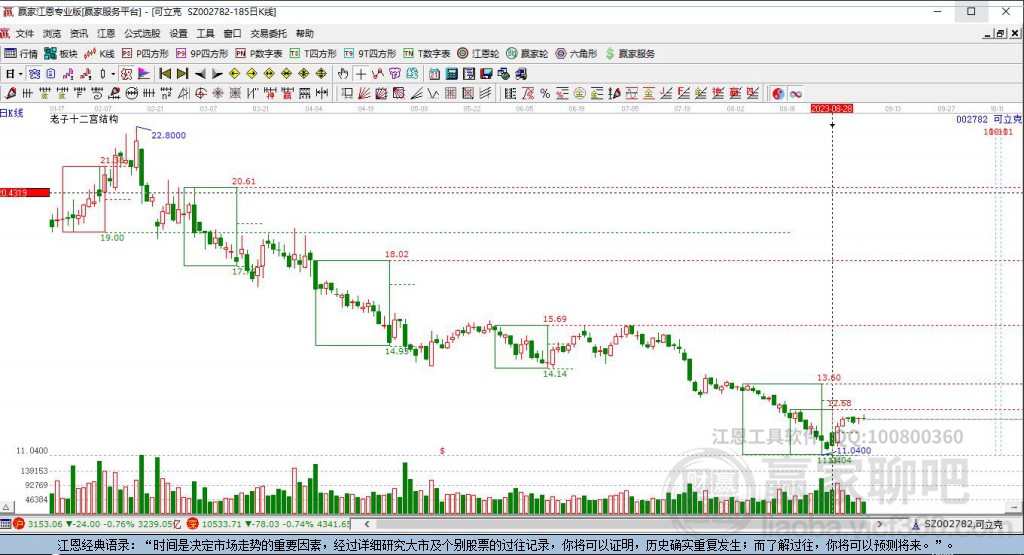Click the black left arrow icon
Viewport: 1024px width, 555px height.
pyautogui.click(x=200, y=74)
